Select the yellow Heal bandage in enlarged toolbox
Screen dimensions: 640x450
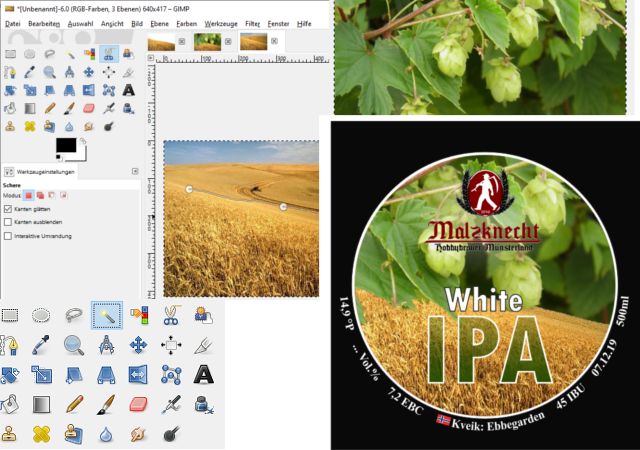pos(41,434)
